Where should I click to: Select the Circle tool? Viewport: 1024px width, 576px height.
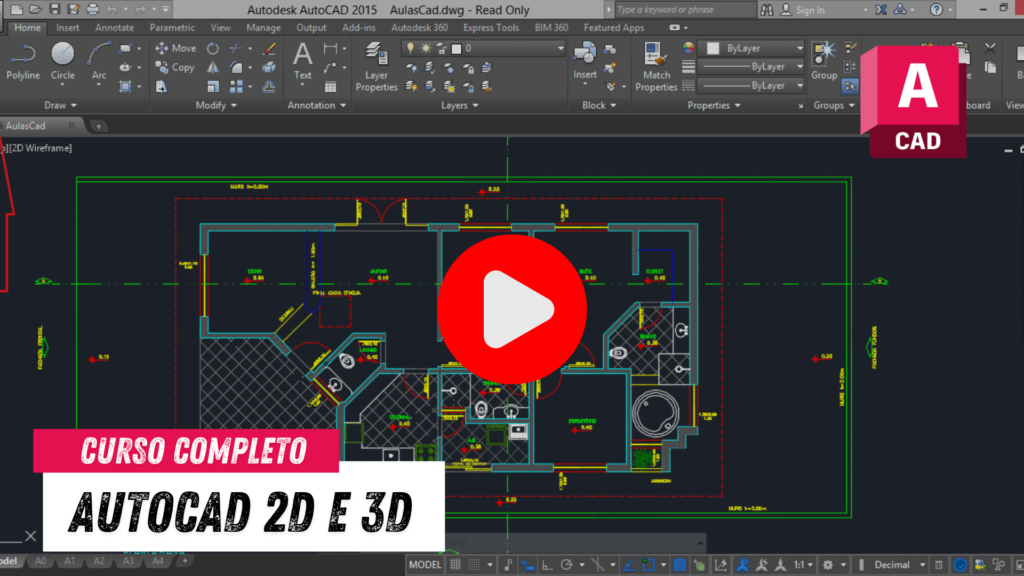click(x=63, y=60)
